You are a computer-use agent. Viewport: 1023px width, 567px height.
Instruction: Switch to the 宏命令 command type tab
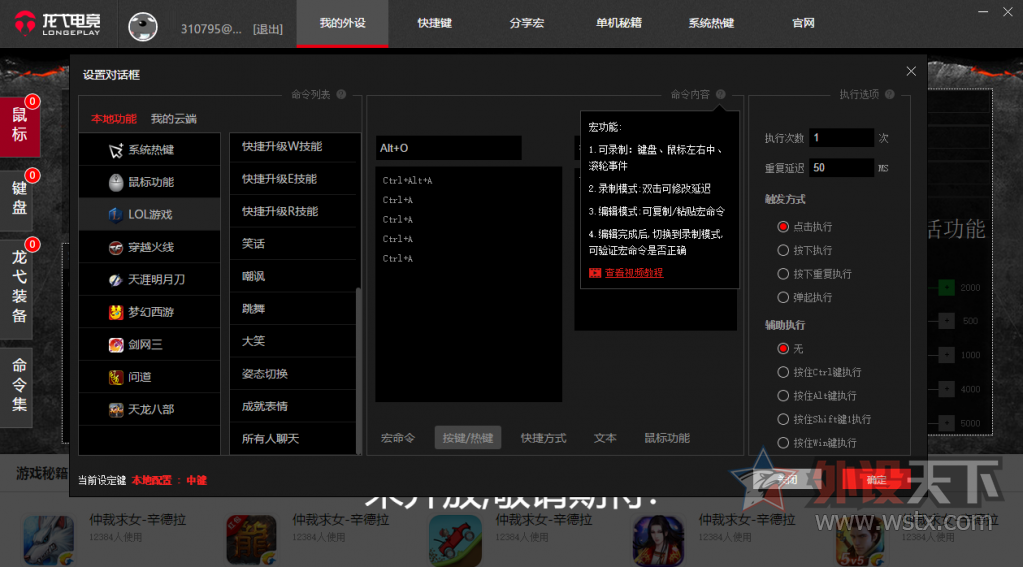[398, 438]
